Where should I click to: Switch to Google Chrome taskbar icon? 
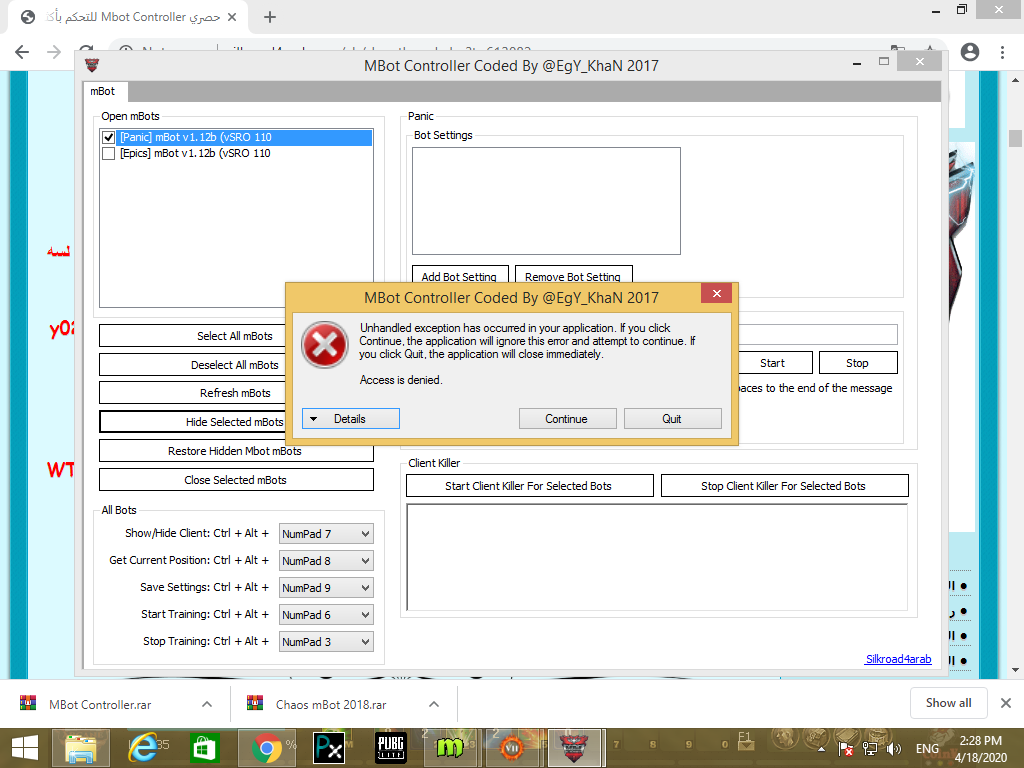pyautogui.click(x=266, y=748)
